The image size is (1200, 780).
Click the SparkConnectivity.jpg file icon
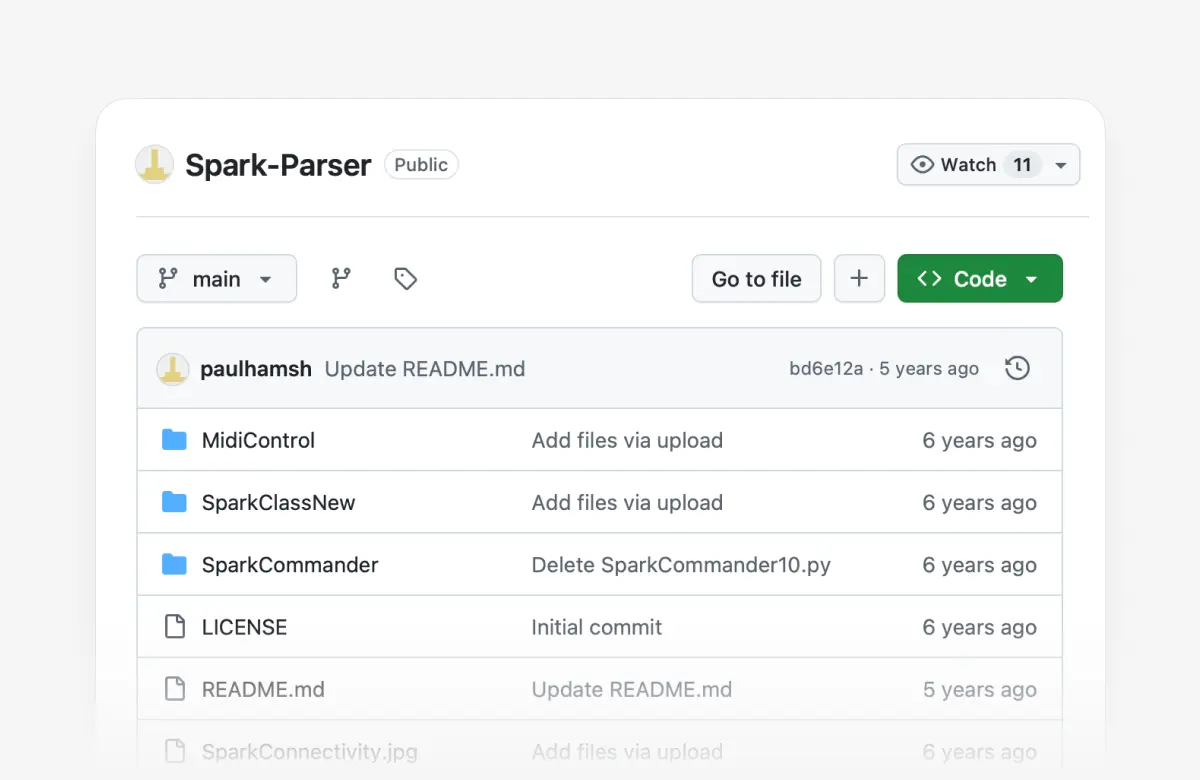pos(174,751)
